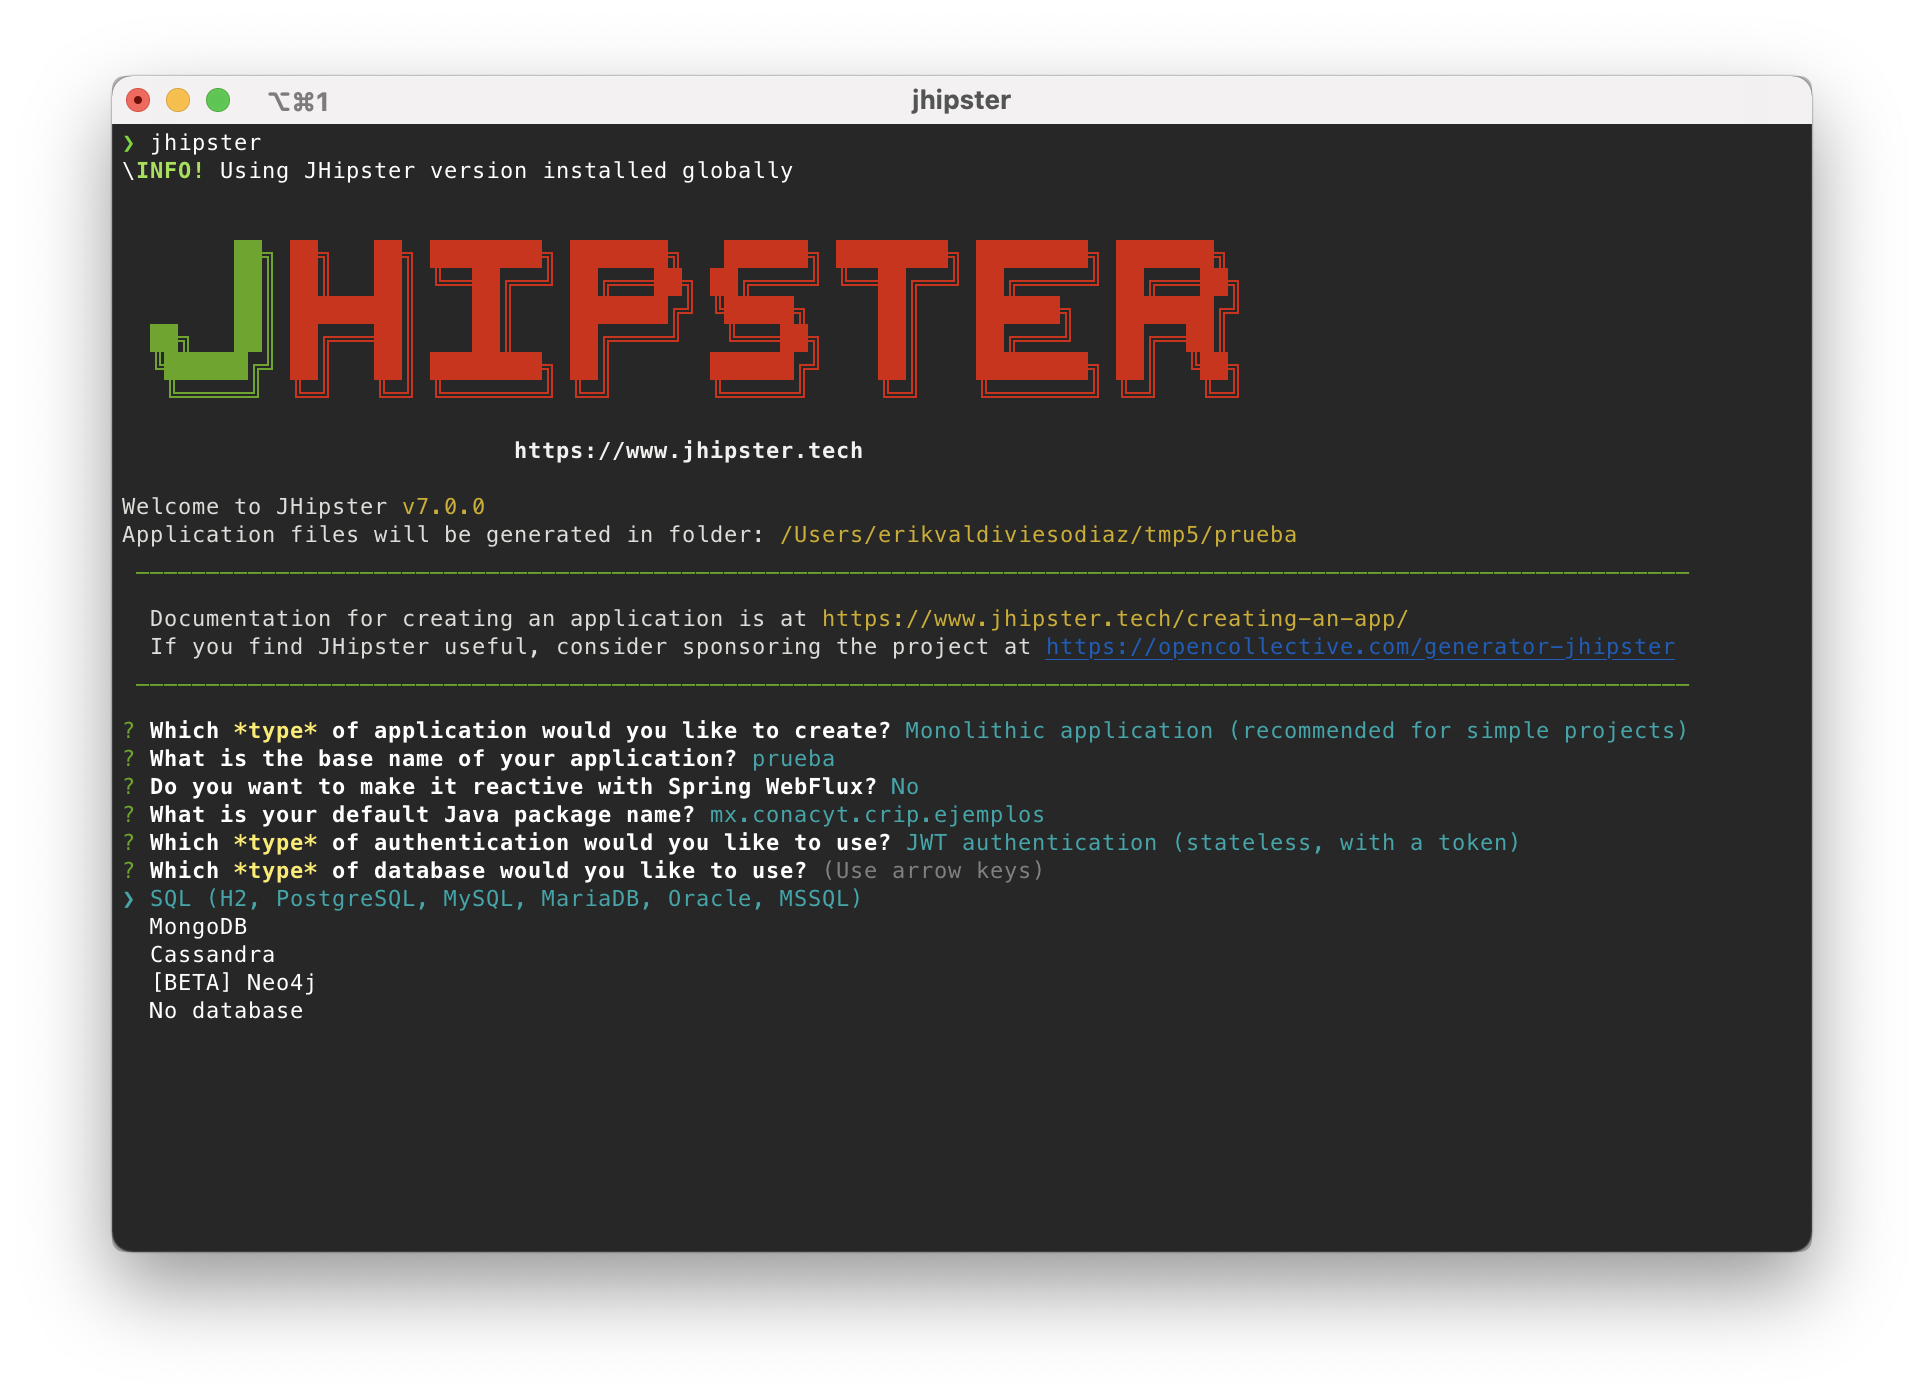Choose the Cassandra option

pos(212,955)
